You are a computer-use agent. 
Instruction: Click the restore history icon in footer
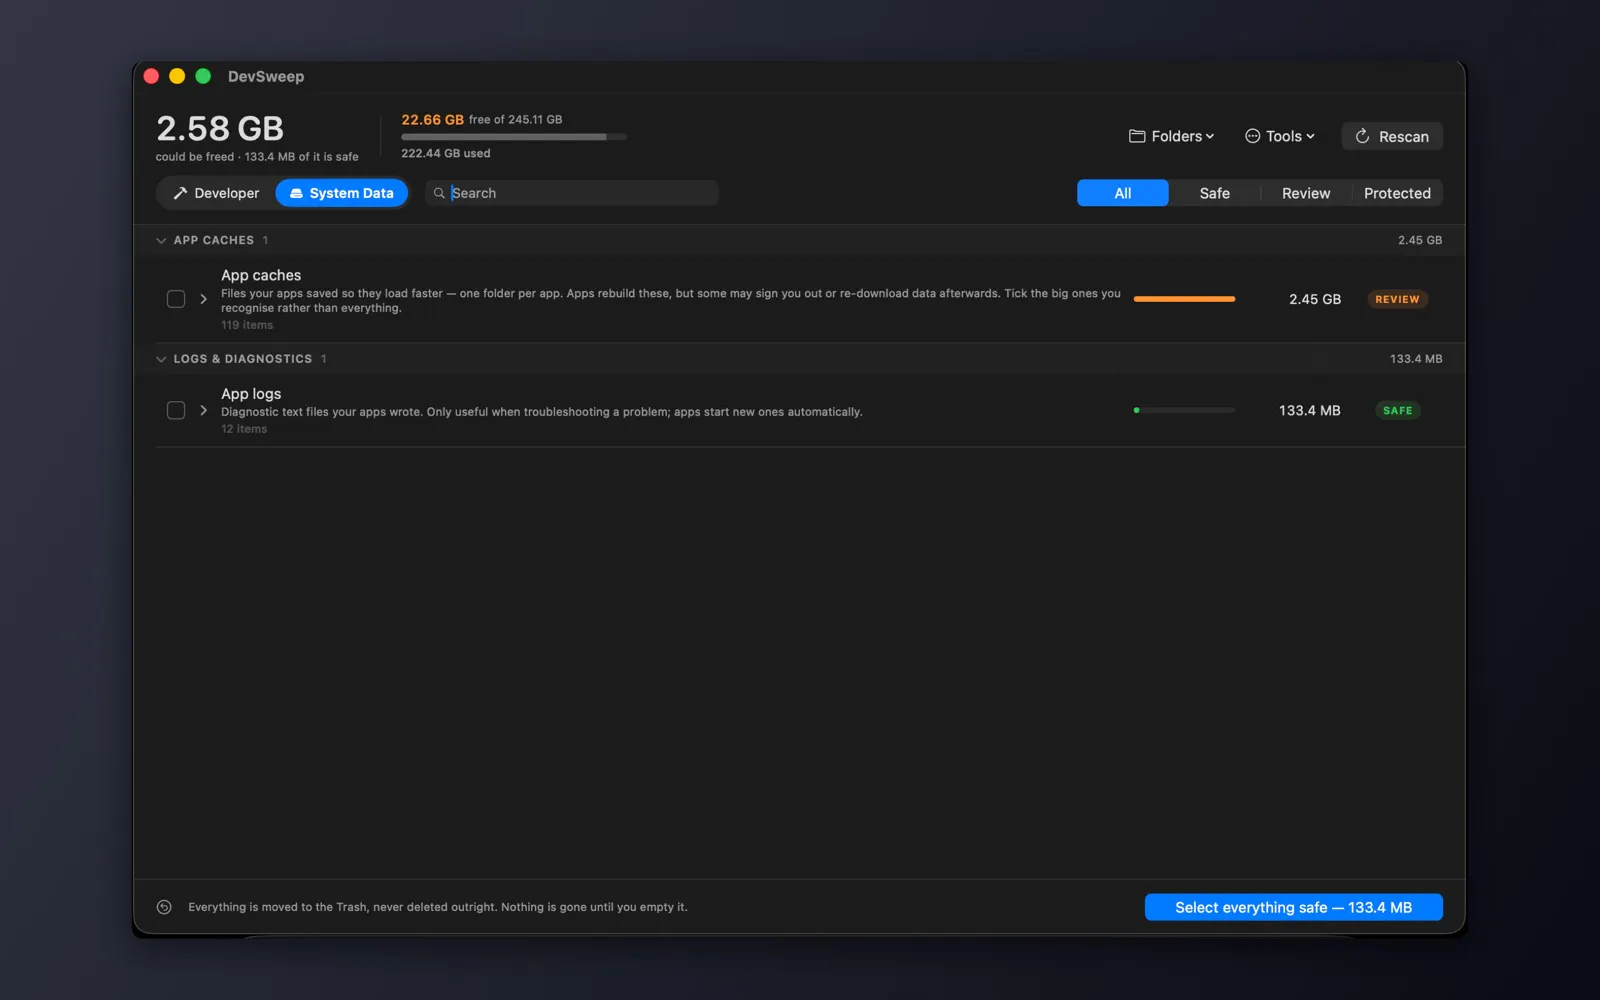click(x=164, y=907)
